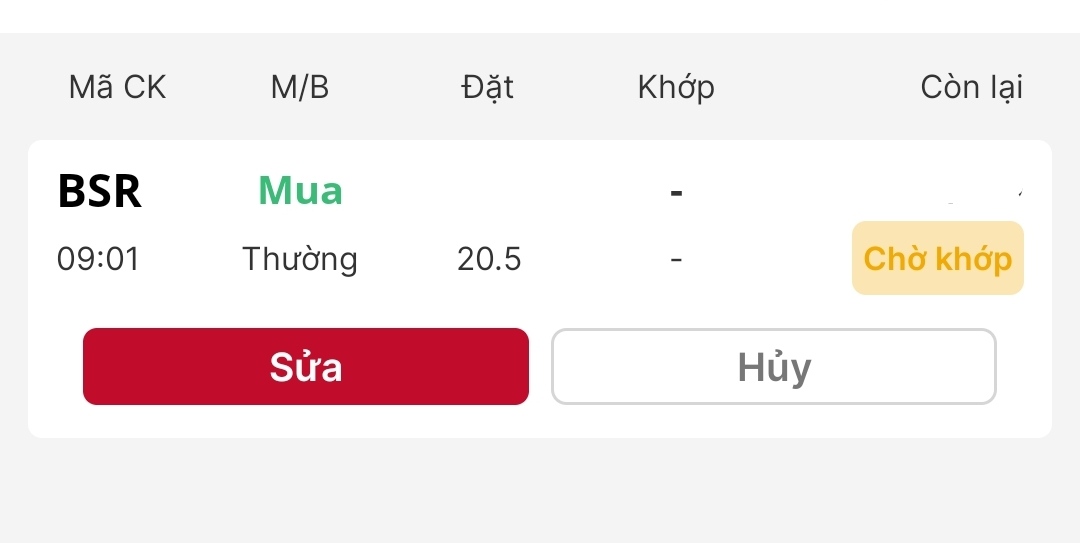Click the erased mark above Chờ khớp badge
This screenshot has width=1080, height=543.
pyautogui.click(x=985, y=192)
